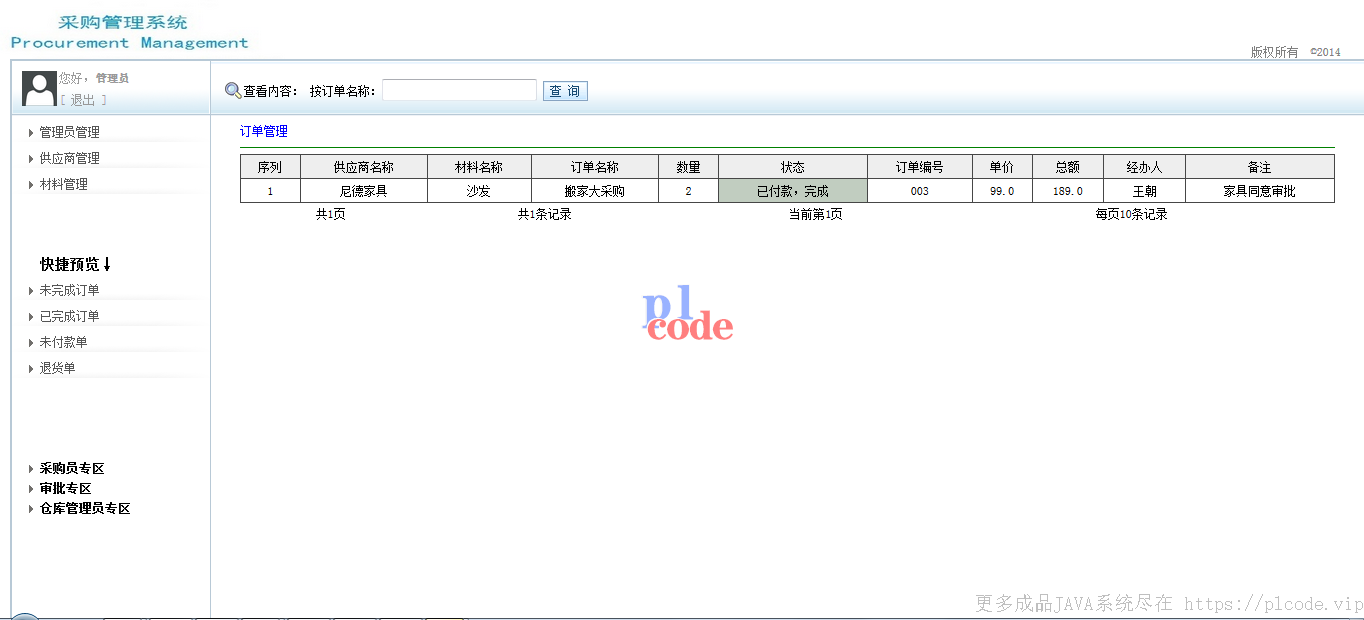Select the 尼德家具 supplier cell
Viewport: 1364px width, 620px height.
click(363, 191)
